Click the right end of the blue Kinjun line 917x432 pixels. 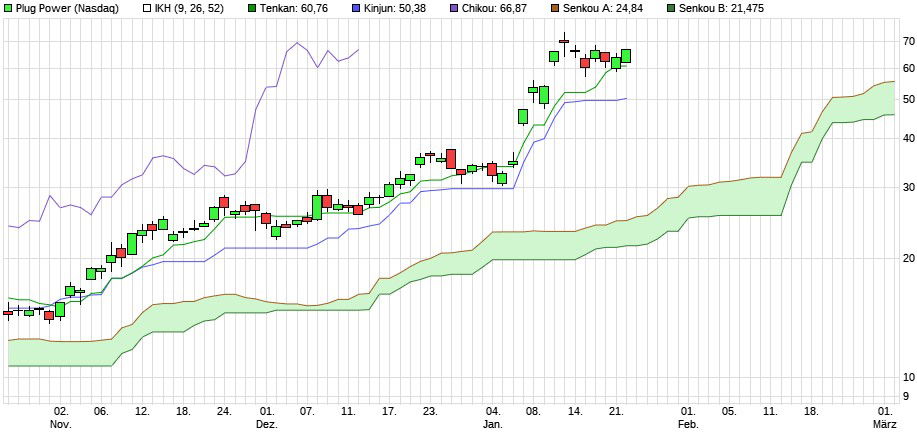coord(626,98)
